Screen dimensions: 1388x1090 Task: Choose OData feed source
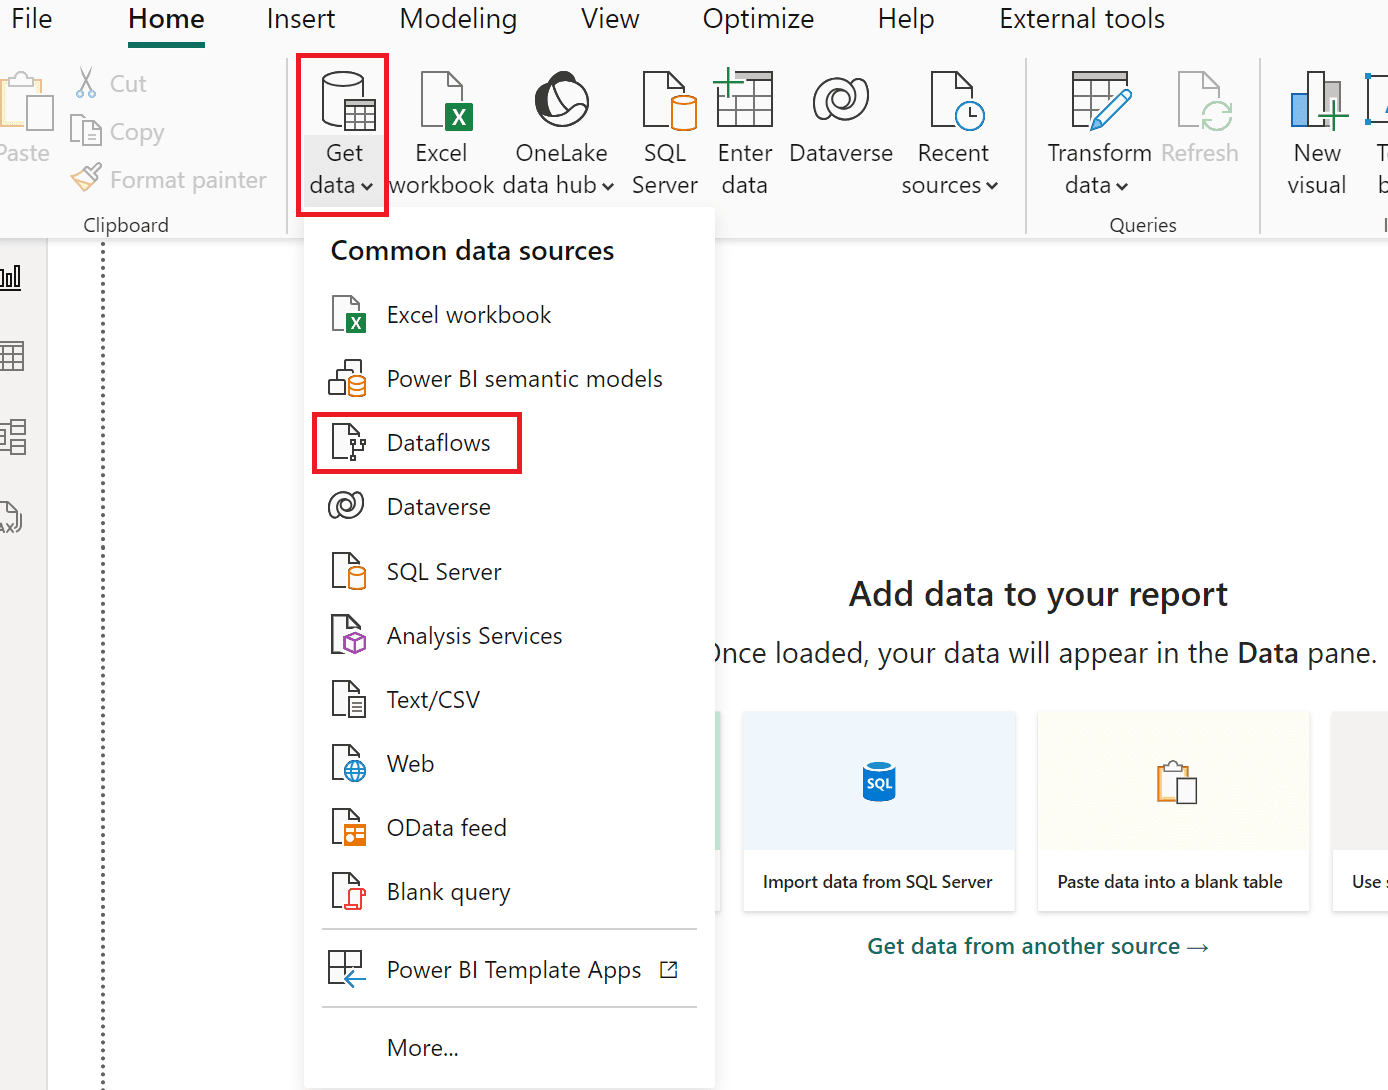(x=510, y=828)
